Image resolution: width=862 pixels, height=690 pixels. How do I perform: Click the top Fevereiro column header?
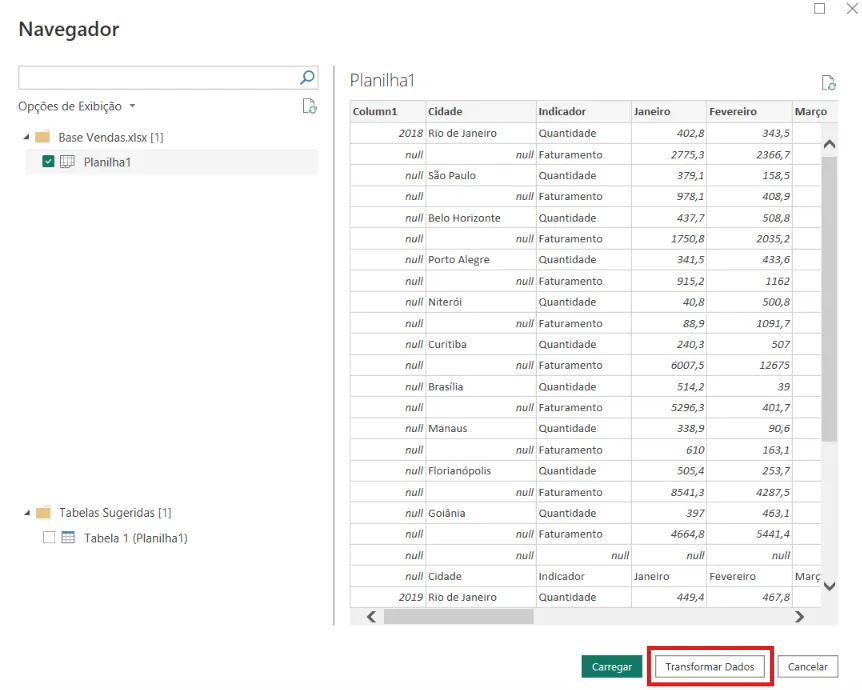coord(750,111)
